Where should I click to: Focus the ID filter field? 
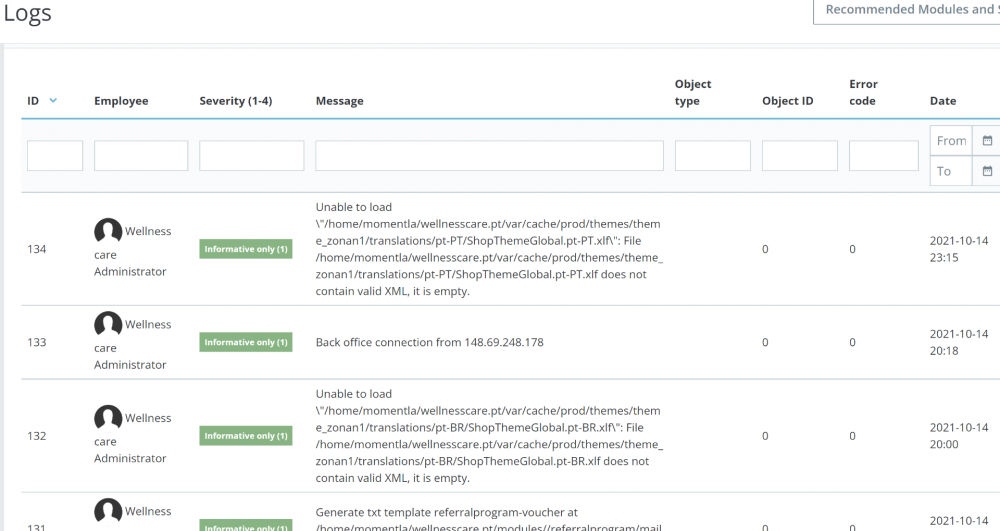point(55,156)
